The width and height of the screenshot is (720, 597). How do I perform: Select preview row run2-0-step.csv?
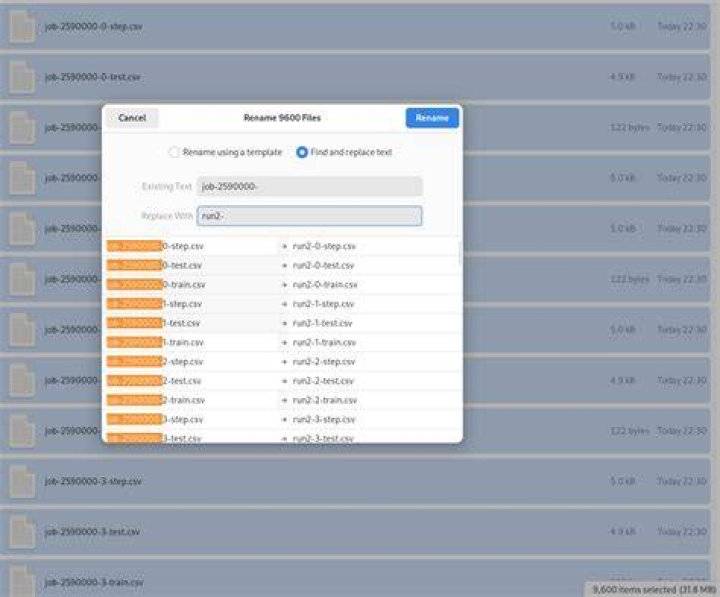click(282, 246)
